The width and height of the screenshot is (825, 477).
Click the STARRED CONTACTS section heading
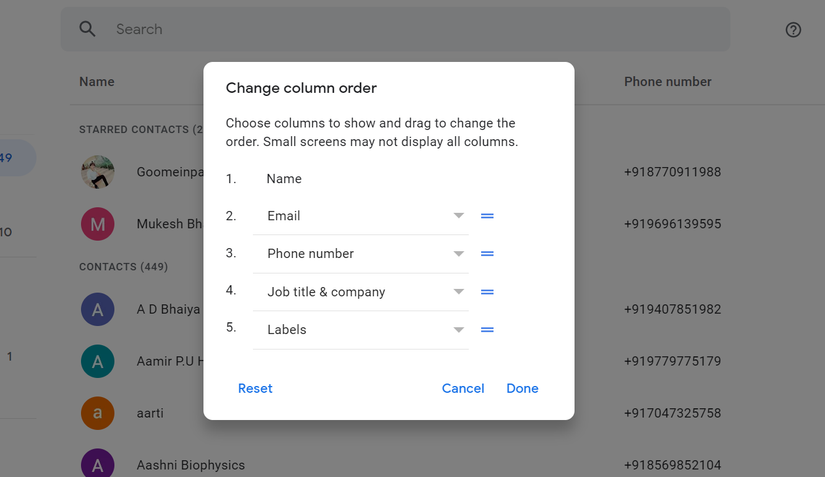tap(141, 129)
